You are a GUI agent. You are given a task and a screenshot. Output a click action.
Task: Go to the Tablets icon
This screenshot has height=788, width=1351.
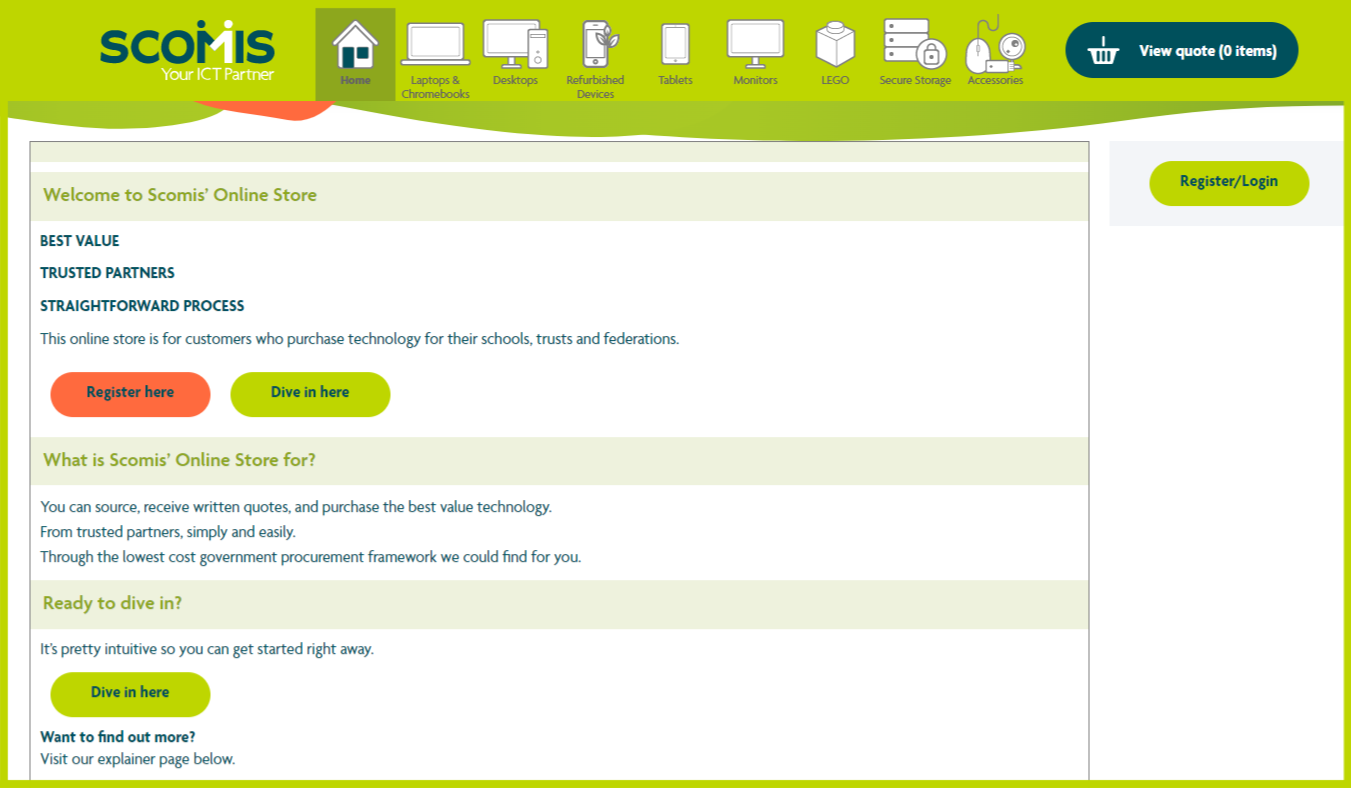point(675,44)
